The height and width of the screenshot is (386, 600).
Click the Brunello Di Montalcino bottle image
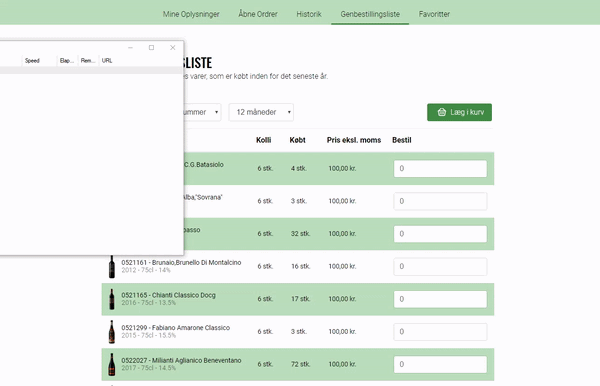pos(112,267)
